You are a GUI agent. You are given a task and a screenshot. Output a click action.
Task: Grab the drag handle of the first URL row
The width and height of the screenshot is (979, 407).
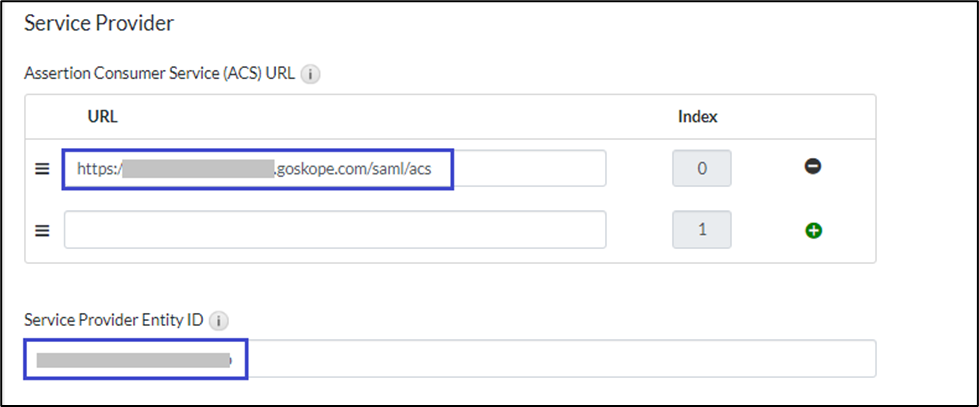(x=42, y=169)
